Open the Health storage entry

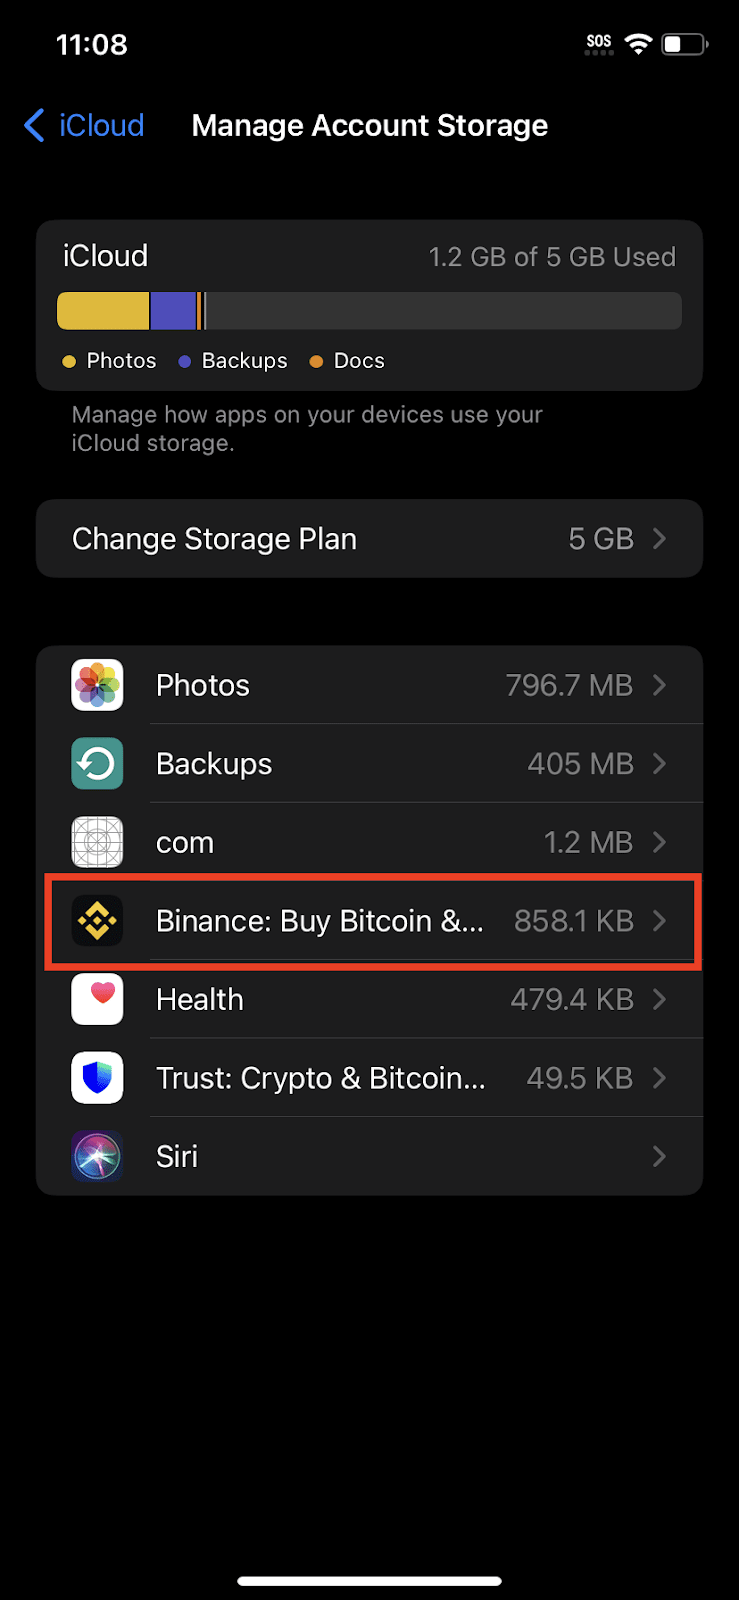pyautogui.click(x=370, y=999)
